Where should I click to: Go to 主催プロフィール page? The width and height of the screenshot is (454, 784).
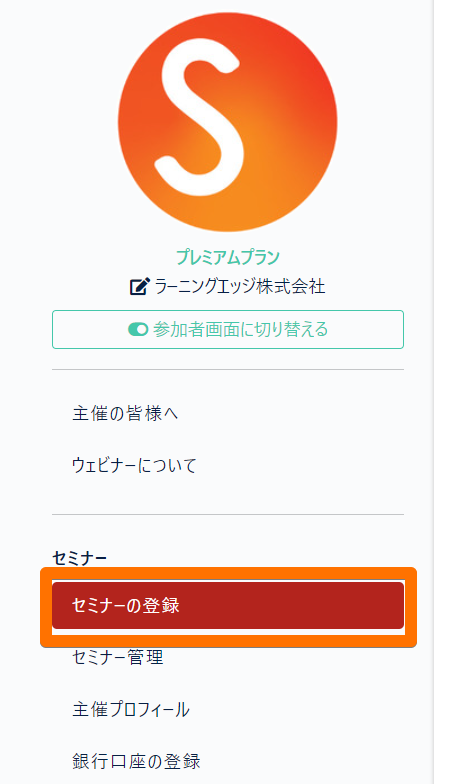pyautogui.click(x=131, y=710)
